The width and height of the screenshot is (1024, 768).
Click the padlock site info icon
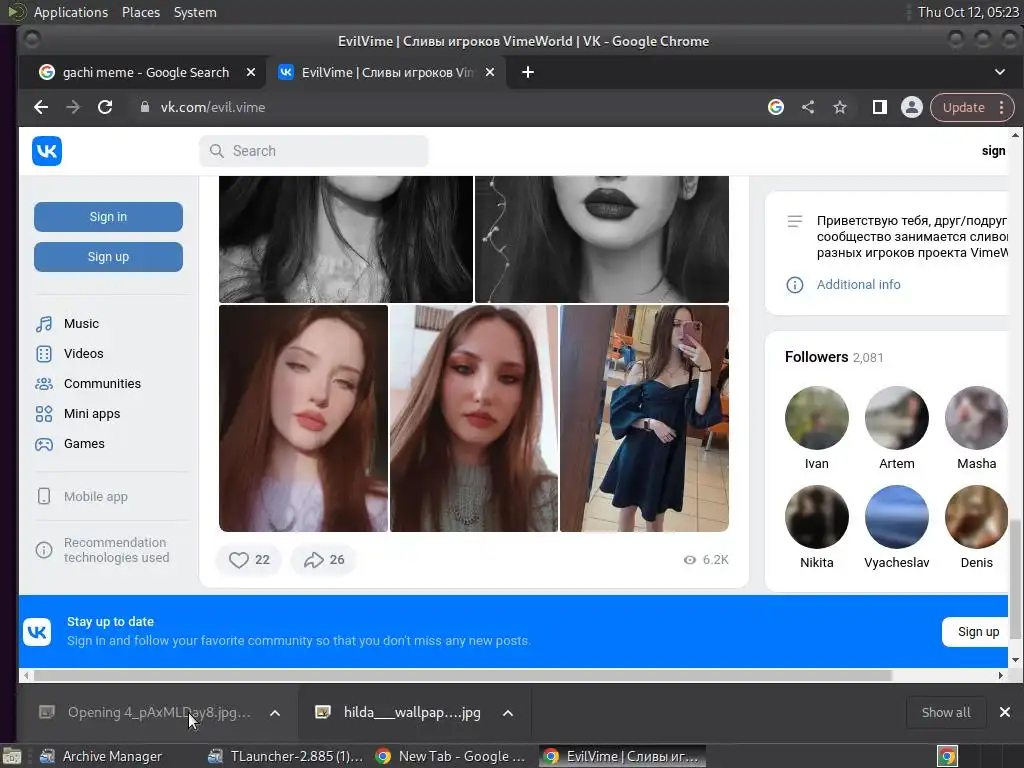tap(145, 107)
